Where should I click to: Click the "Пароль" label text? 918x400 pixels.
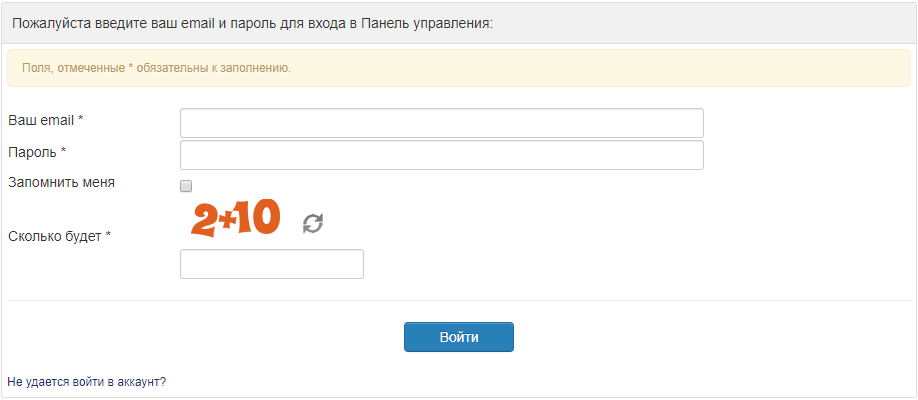click(32, 152)
